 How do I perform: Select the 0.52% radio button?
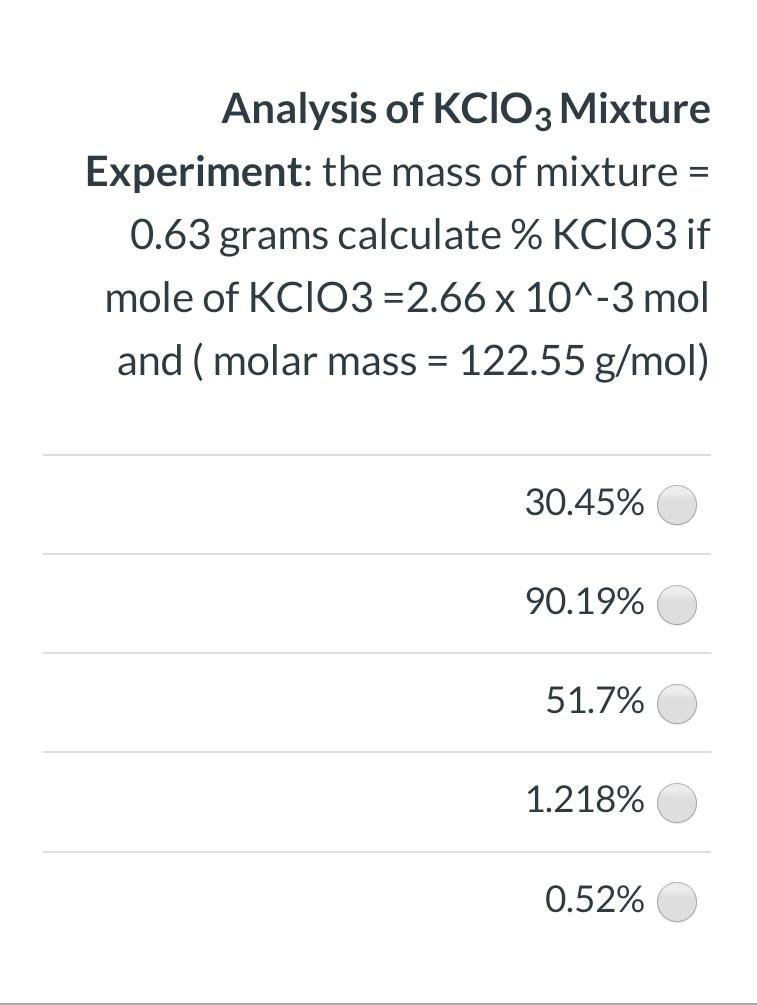(676, 900)
